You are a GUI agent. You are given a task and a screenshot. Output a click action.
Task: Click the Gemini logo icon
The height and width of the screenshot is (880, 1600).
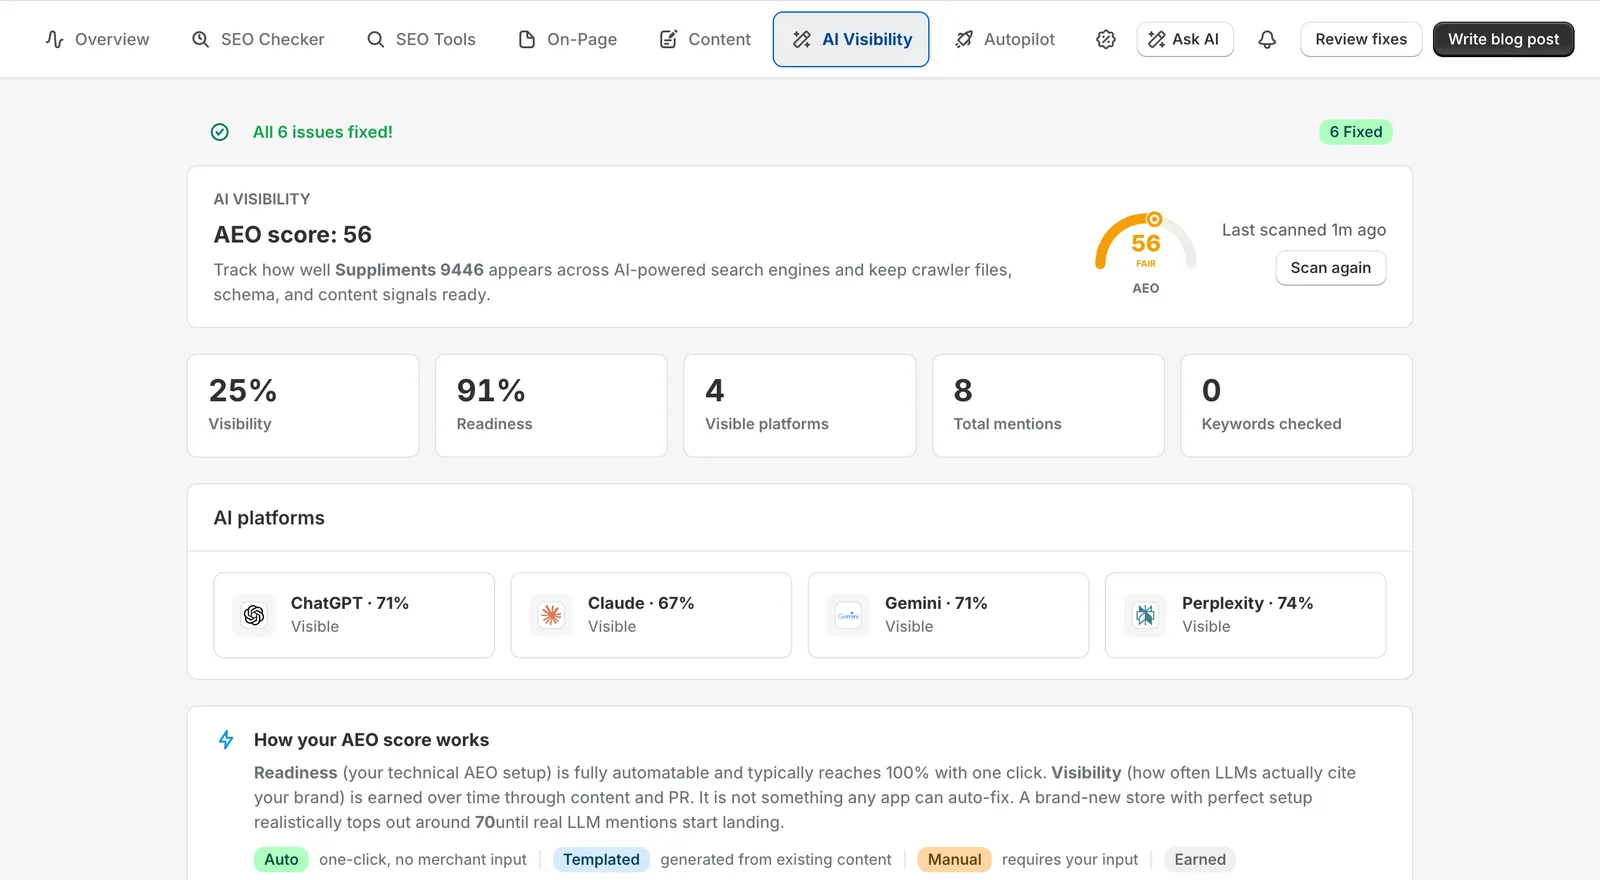[848, 615]
